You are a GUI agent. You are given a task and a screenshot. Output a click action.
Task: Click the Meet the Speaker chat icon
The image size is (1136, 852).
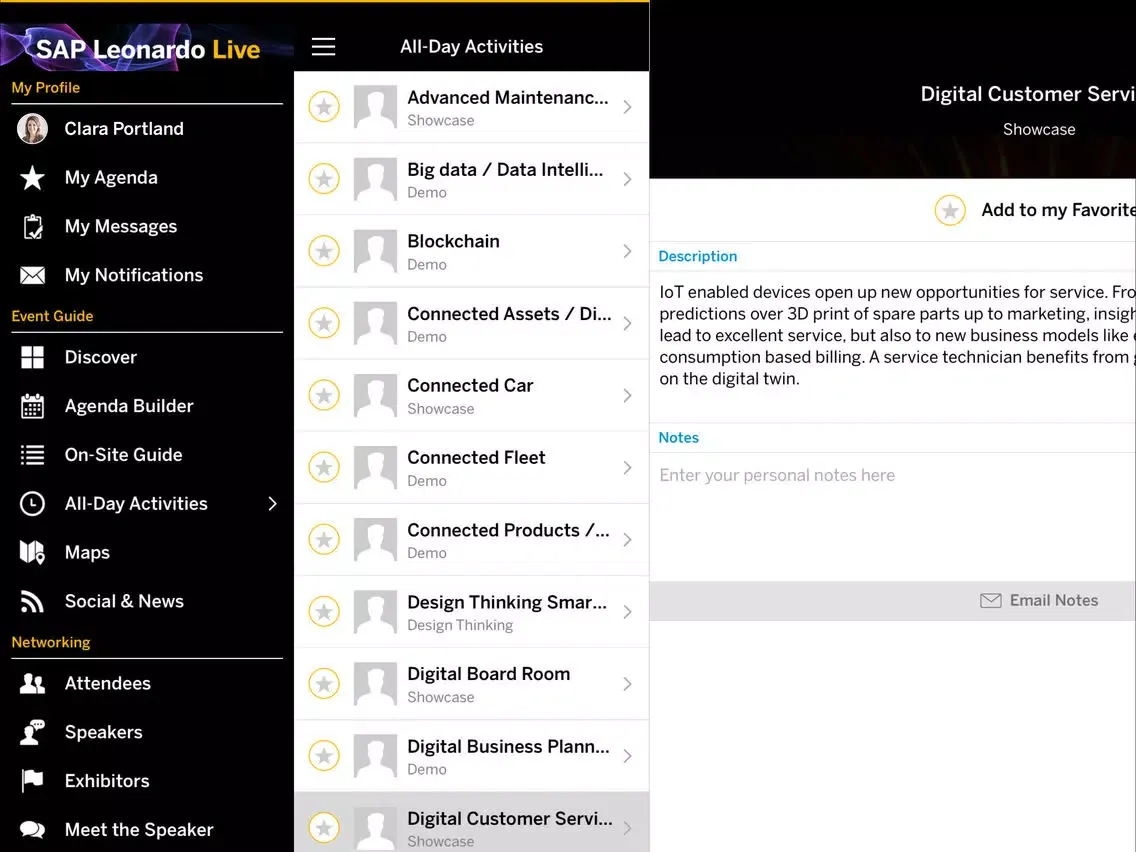(x=32, y=830)
